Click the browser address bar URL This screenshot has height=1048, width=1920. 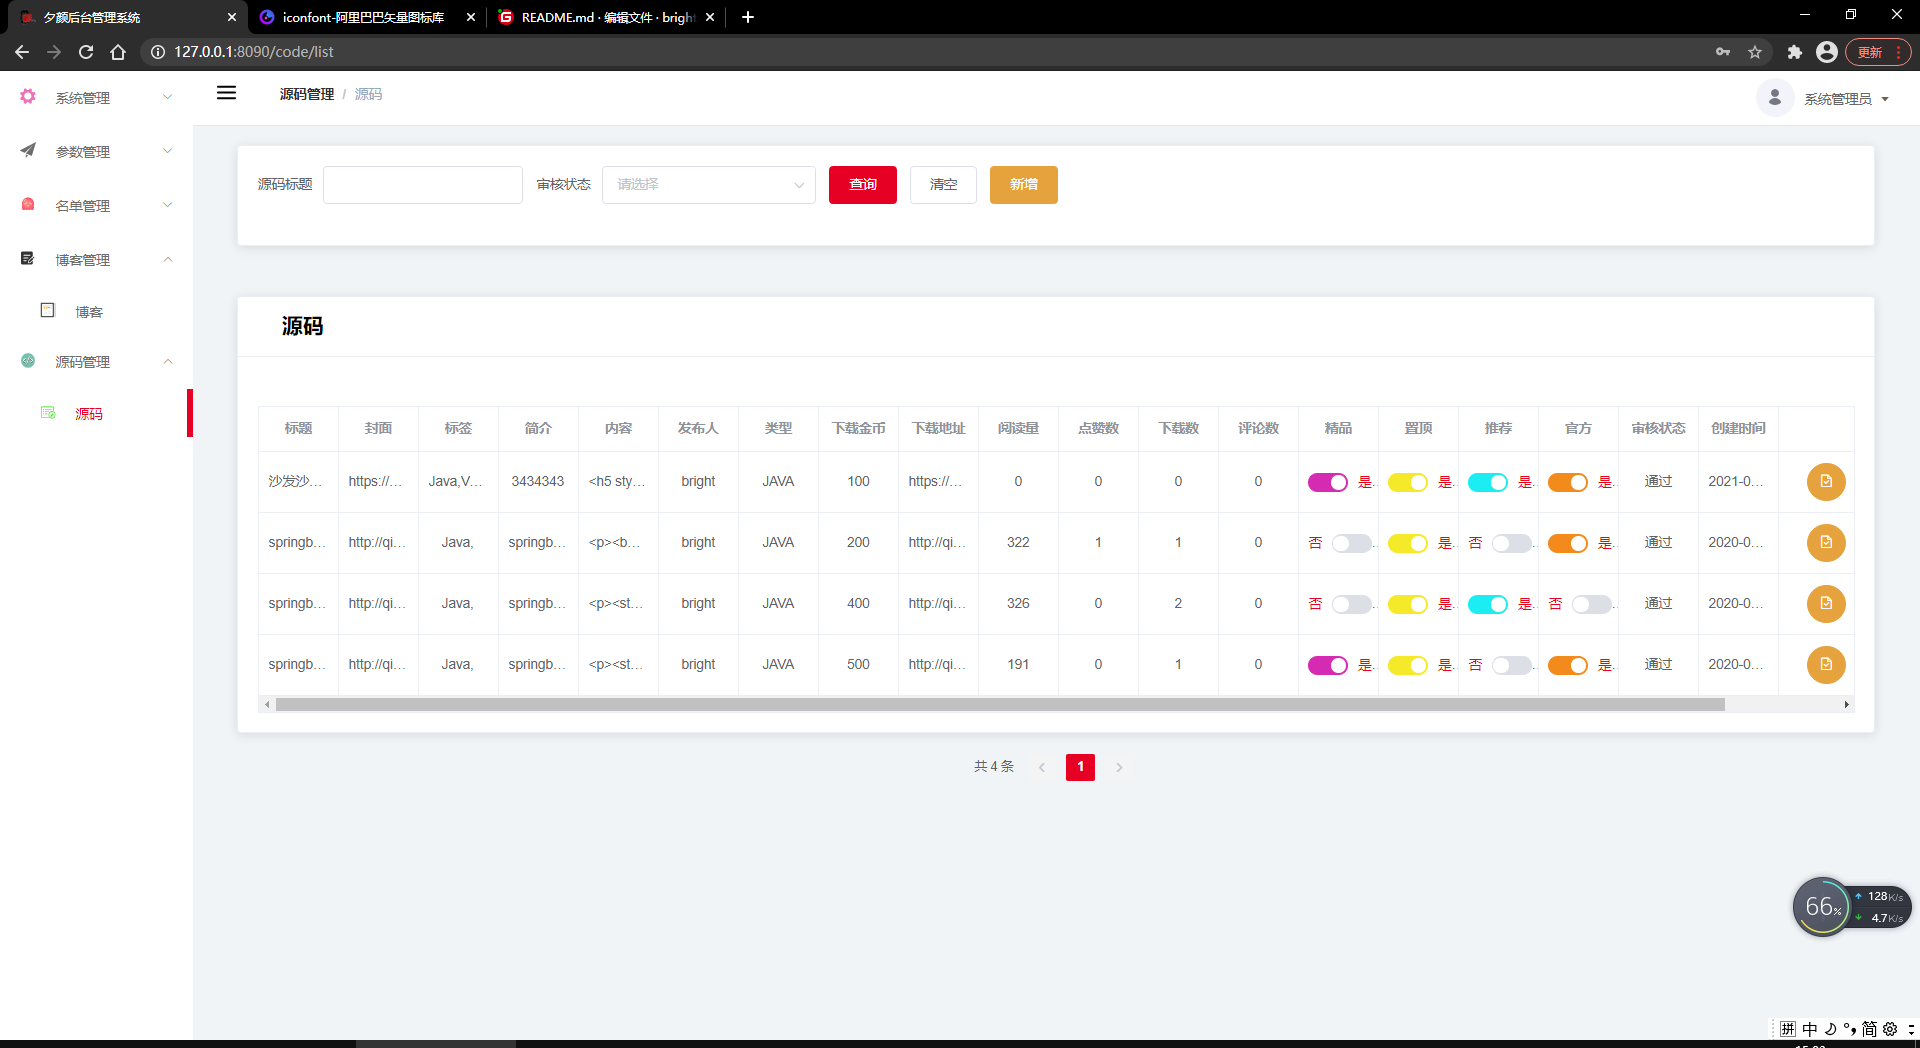(254, 52)
